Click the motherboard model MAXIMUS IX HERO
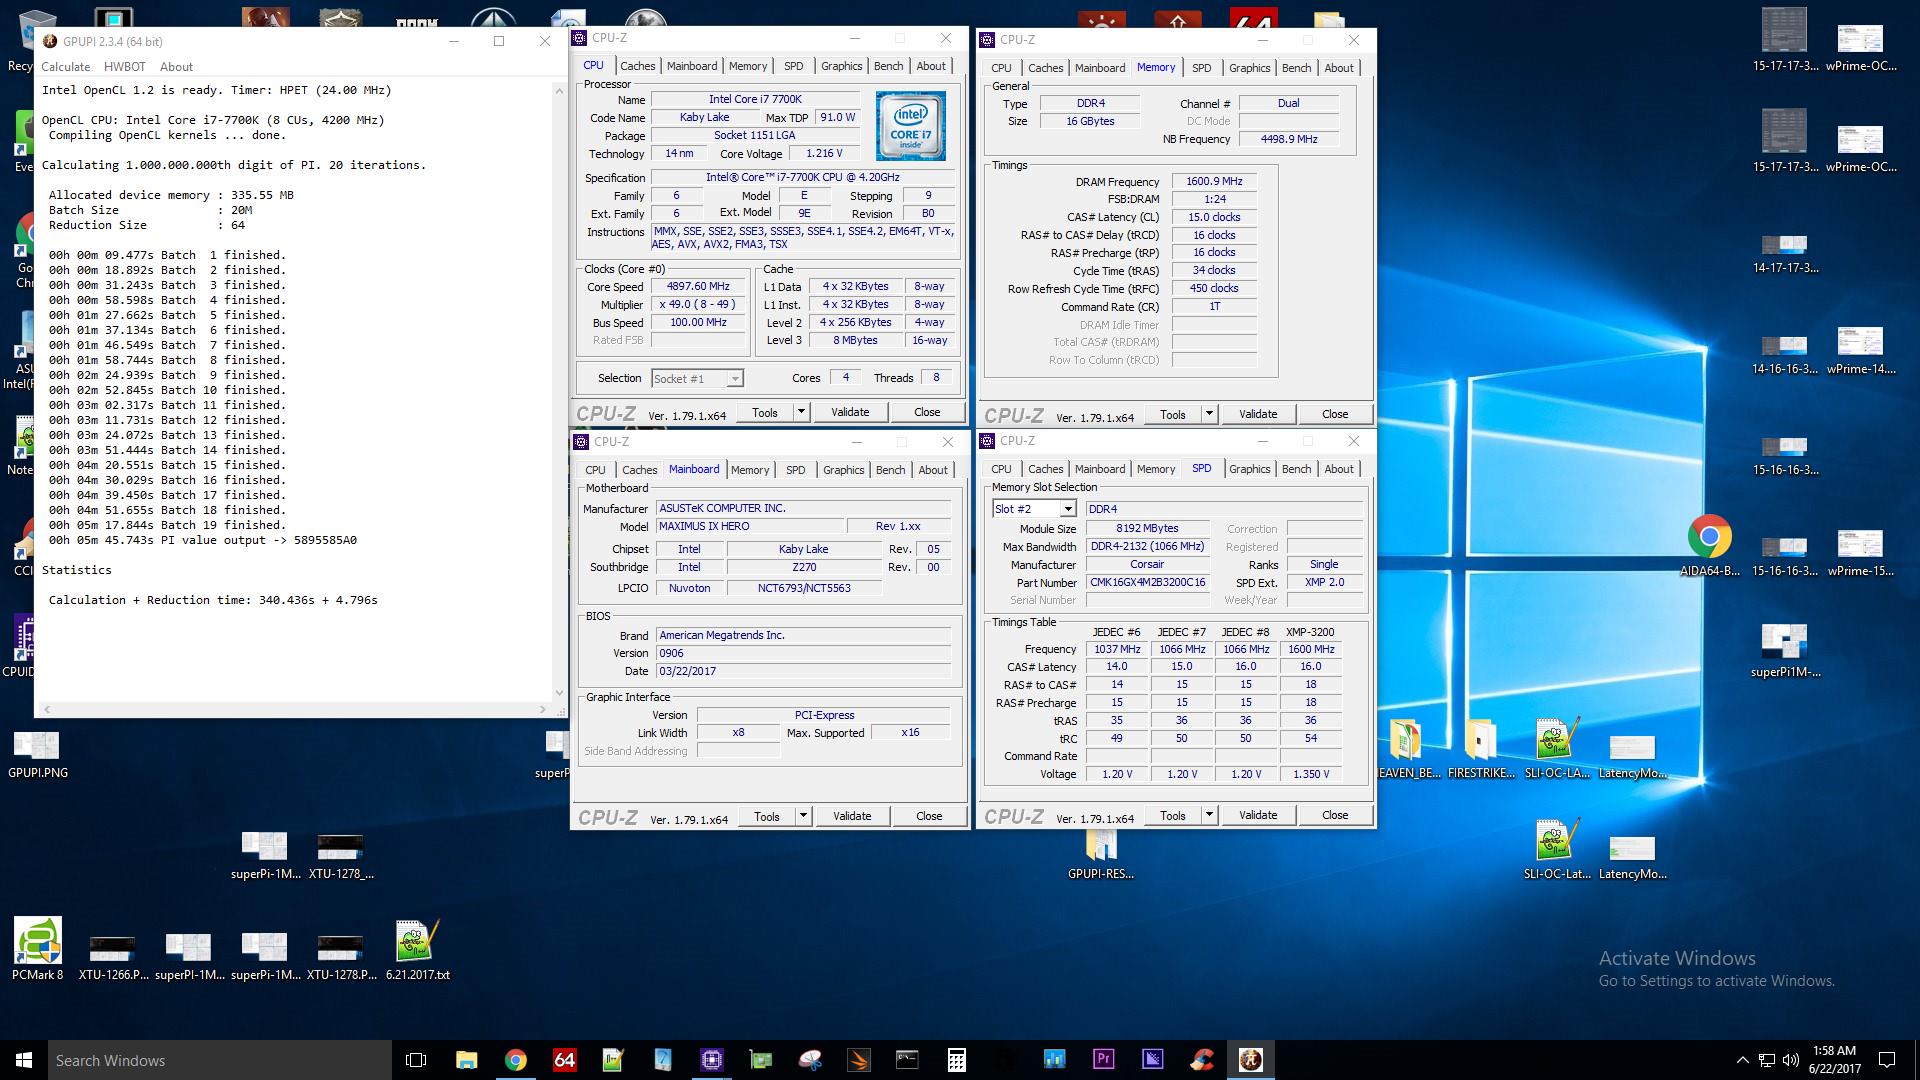Viewport: 1920px width, 1080px height. pos(750,526)
